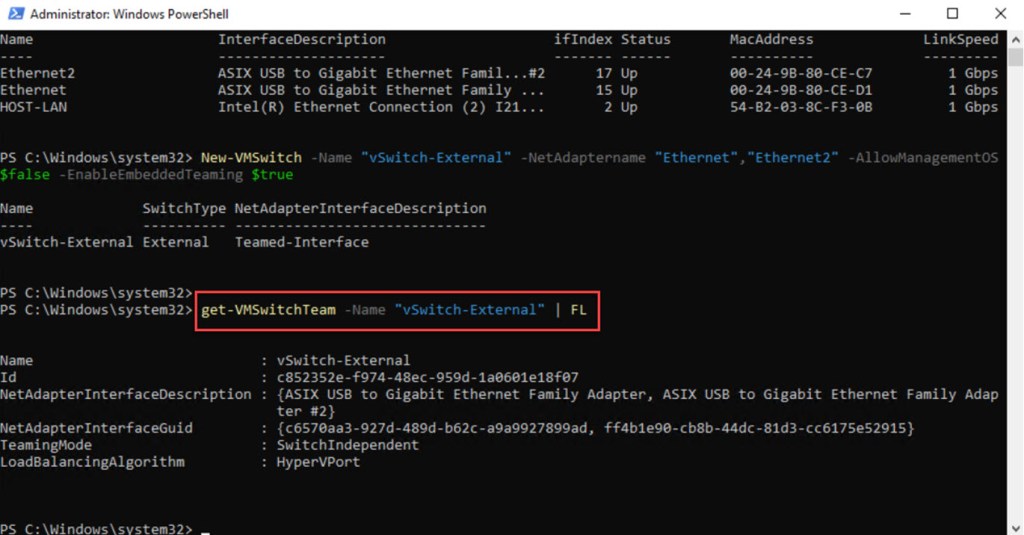Click the Id GUID value c852352e
The height and width of the screenshot is (535, 1024).
click(x=427, y=377)
